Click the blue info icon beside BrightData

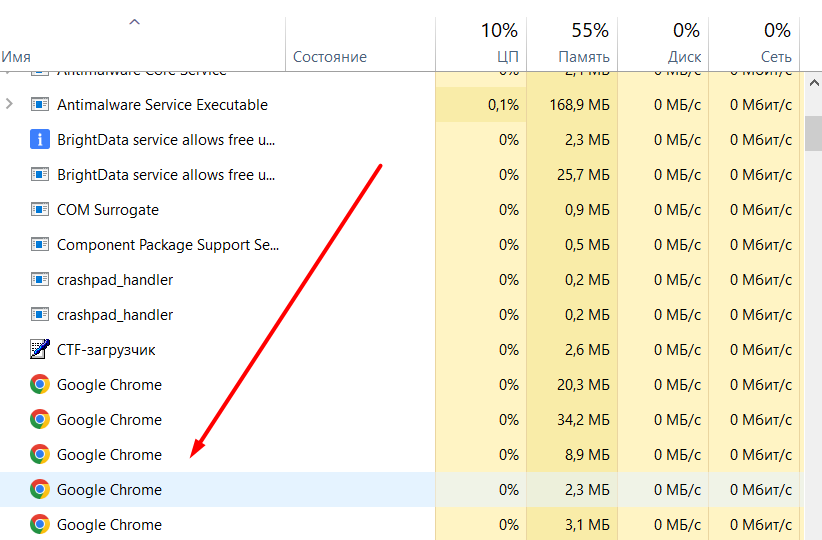pyautogui.click(x=40, y=140)
